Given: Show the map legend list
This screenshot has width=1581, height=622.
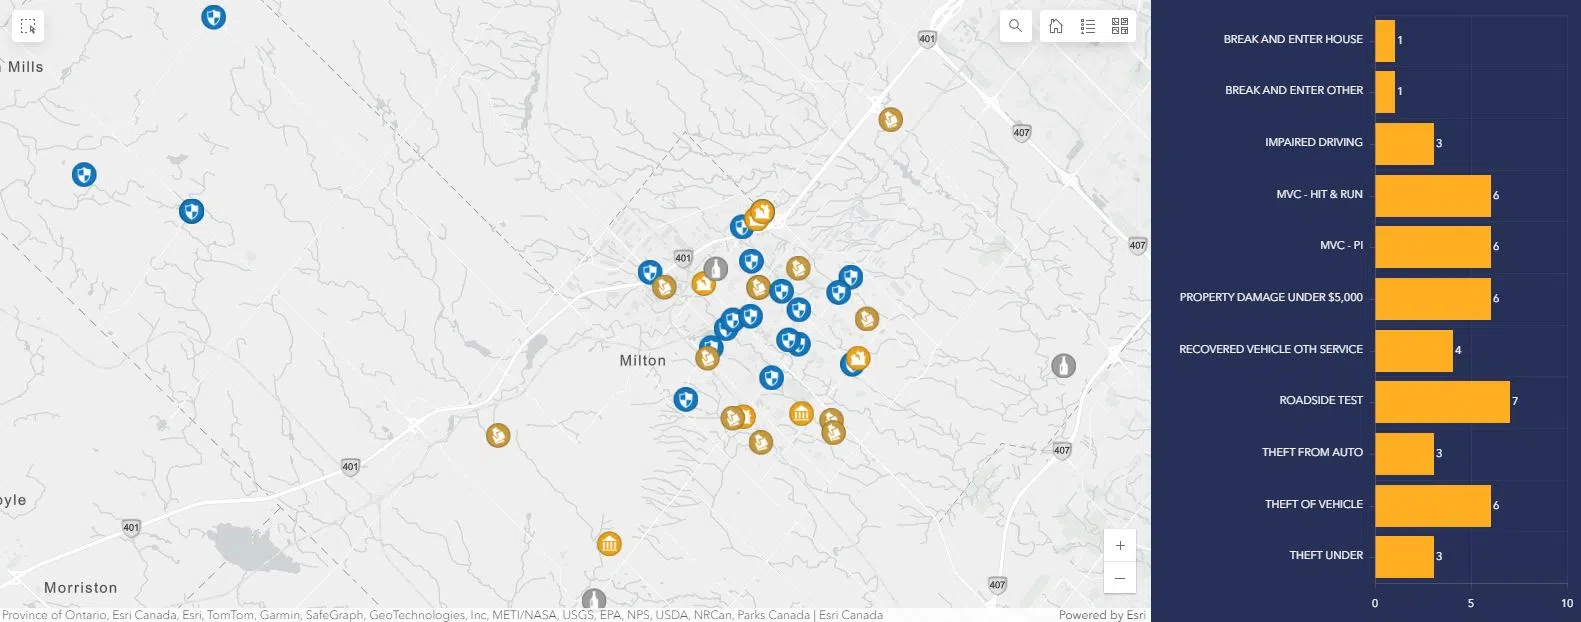Looking at the screenshot, I should tap(1088, 26).
